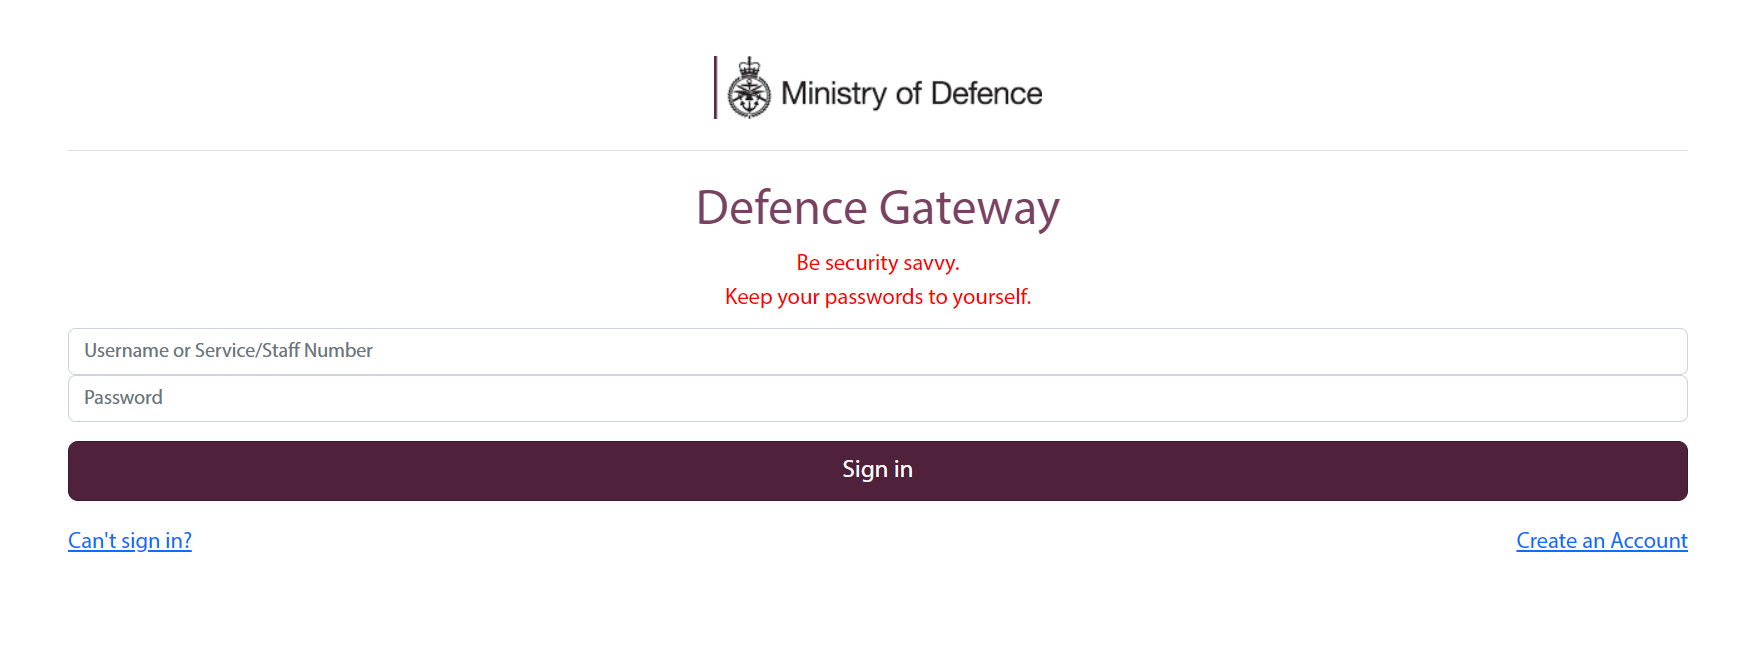Place cursor in the Service/Staff Number box
Viewport: 1756px width, 669px height.
(878, 351)
